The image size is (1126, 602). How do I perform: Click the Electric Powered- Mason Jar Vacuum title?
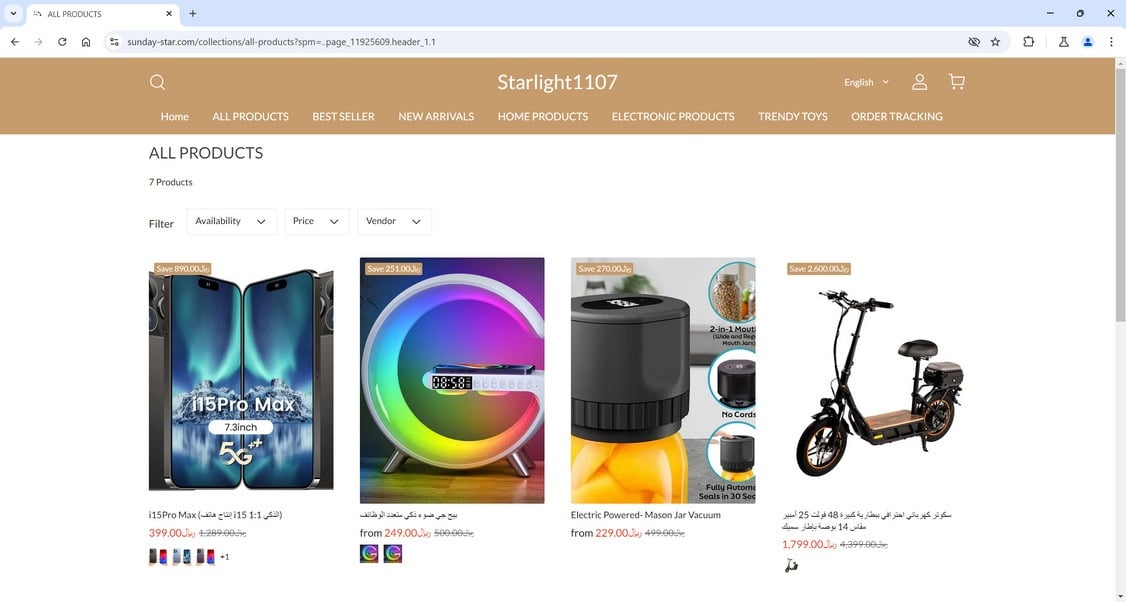(646, 515)
